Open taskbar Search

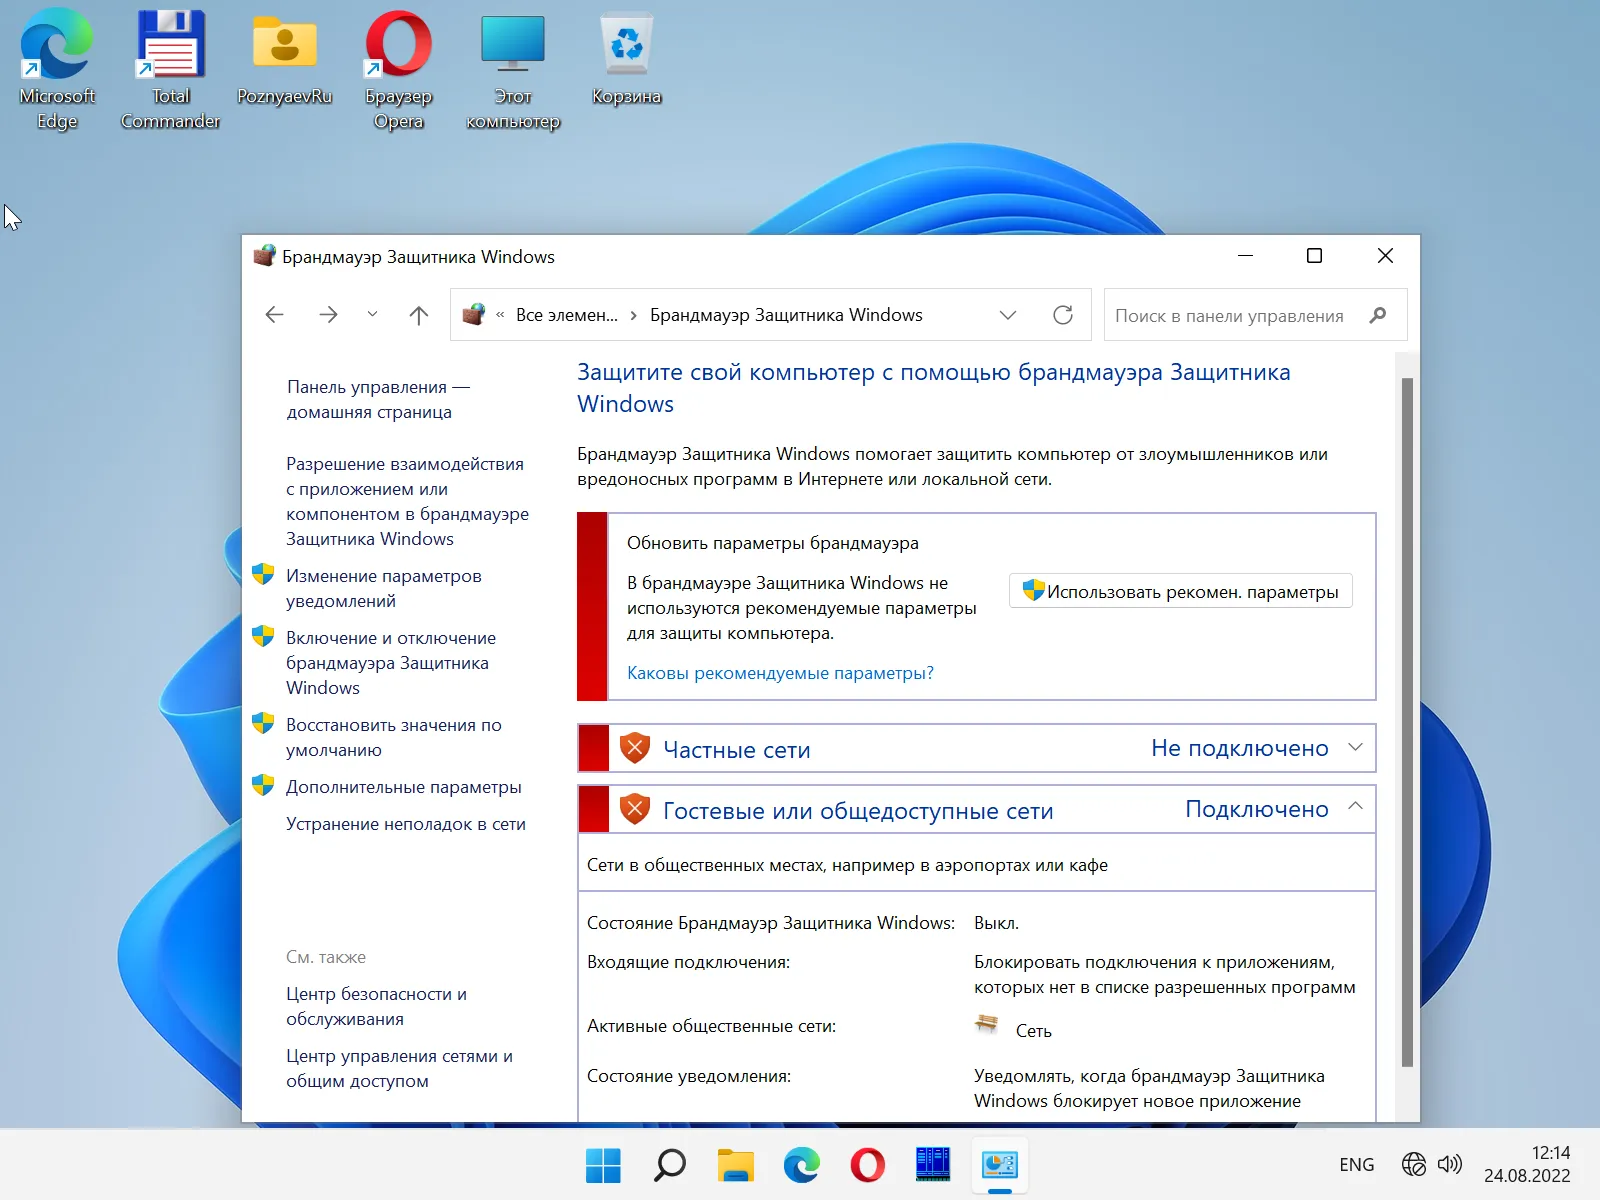point(669,1165)
